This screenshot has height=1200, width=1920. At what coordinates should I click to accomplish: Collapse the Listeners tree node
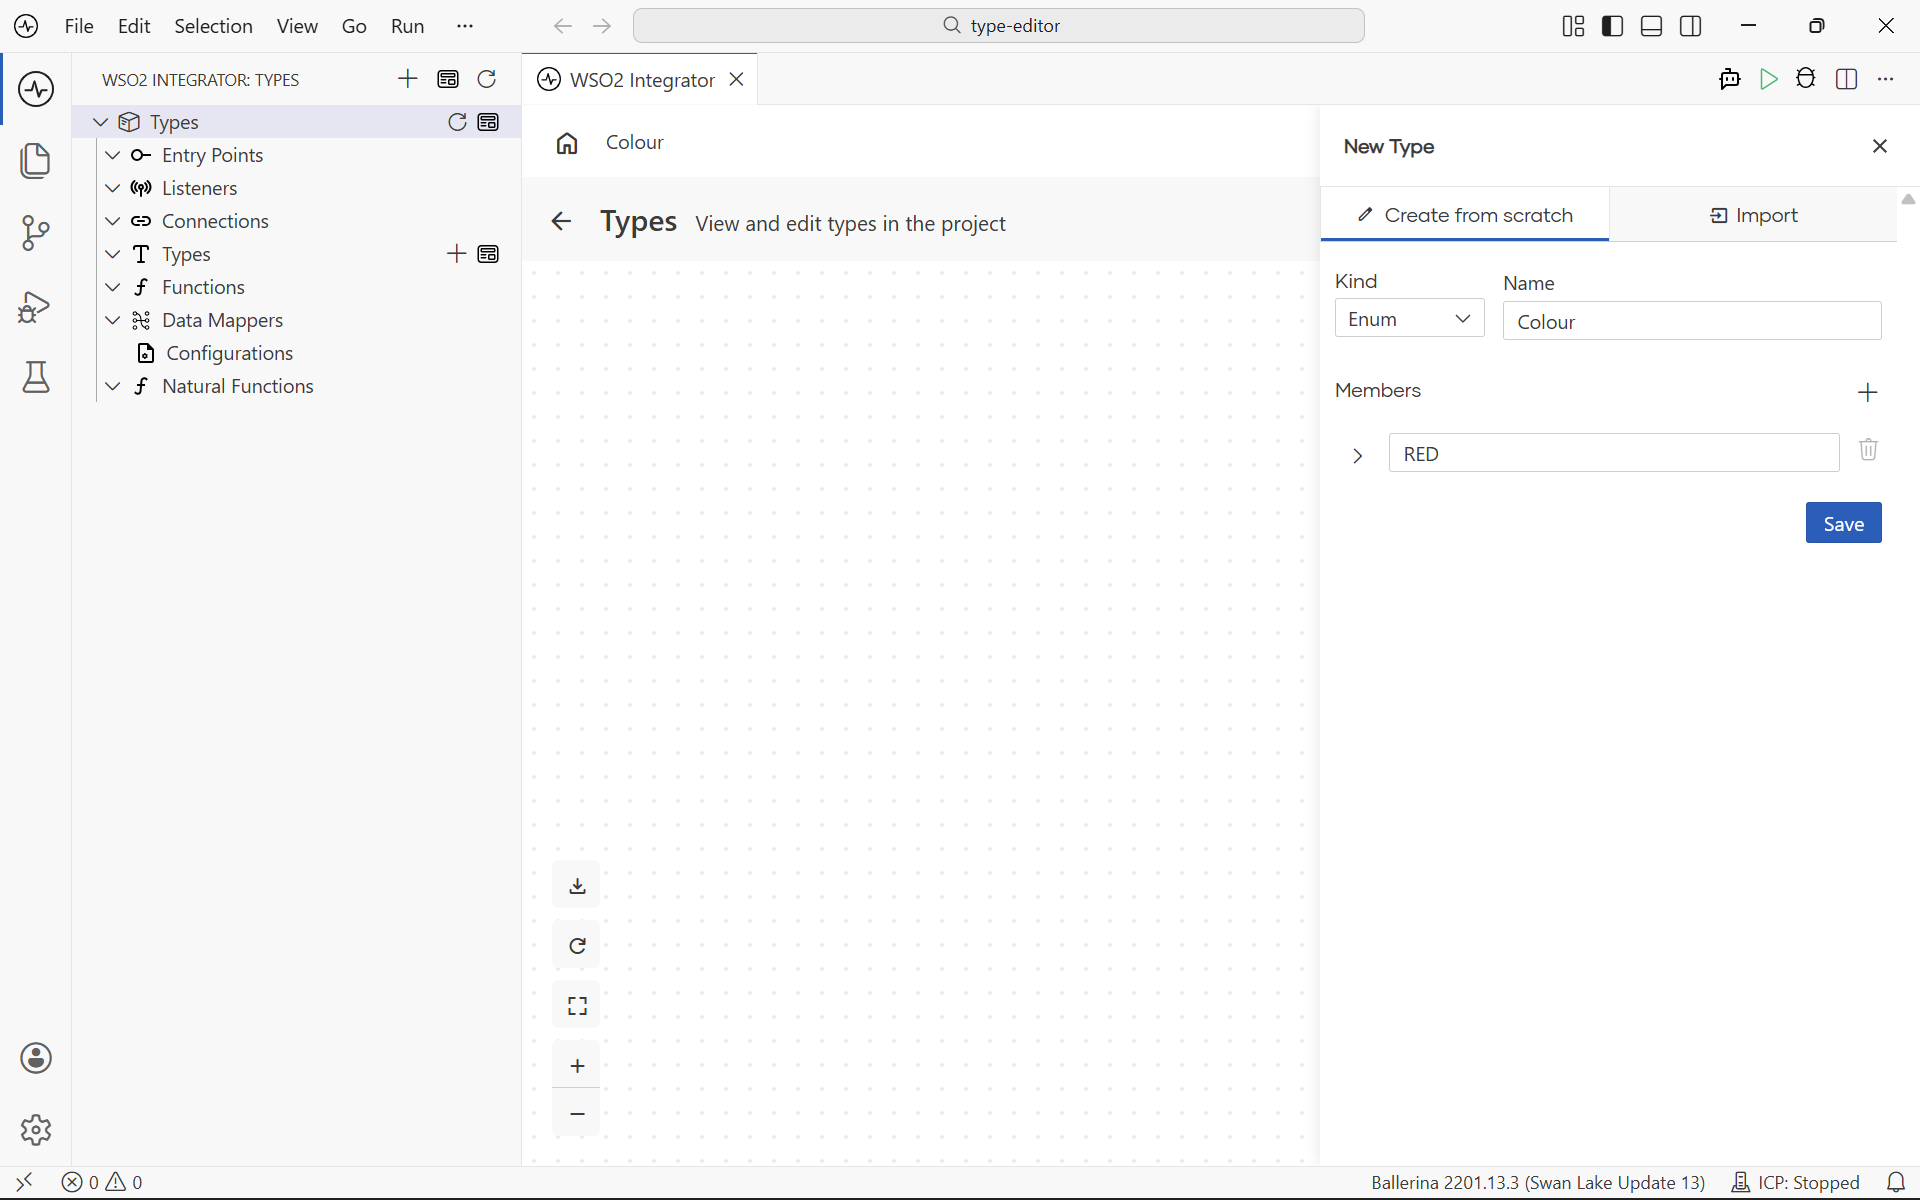[113, 188]
